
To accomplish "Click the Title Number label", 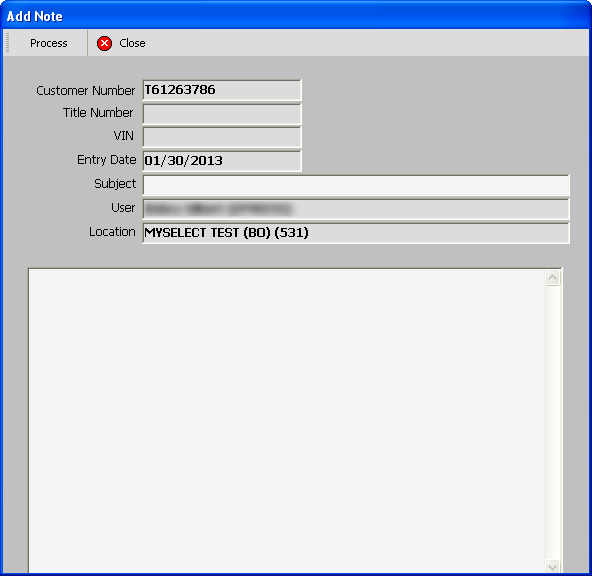I will [x=98, y=113].
